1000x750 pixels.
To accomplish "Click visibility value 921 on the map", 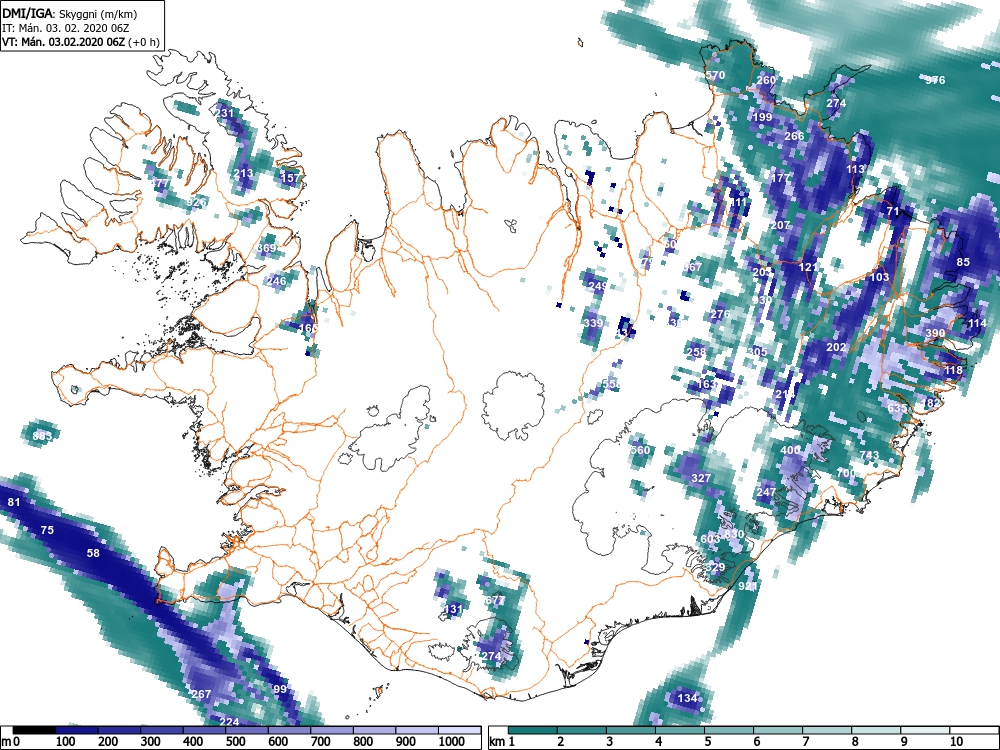I will (x=747, y=586).
